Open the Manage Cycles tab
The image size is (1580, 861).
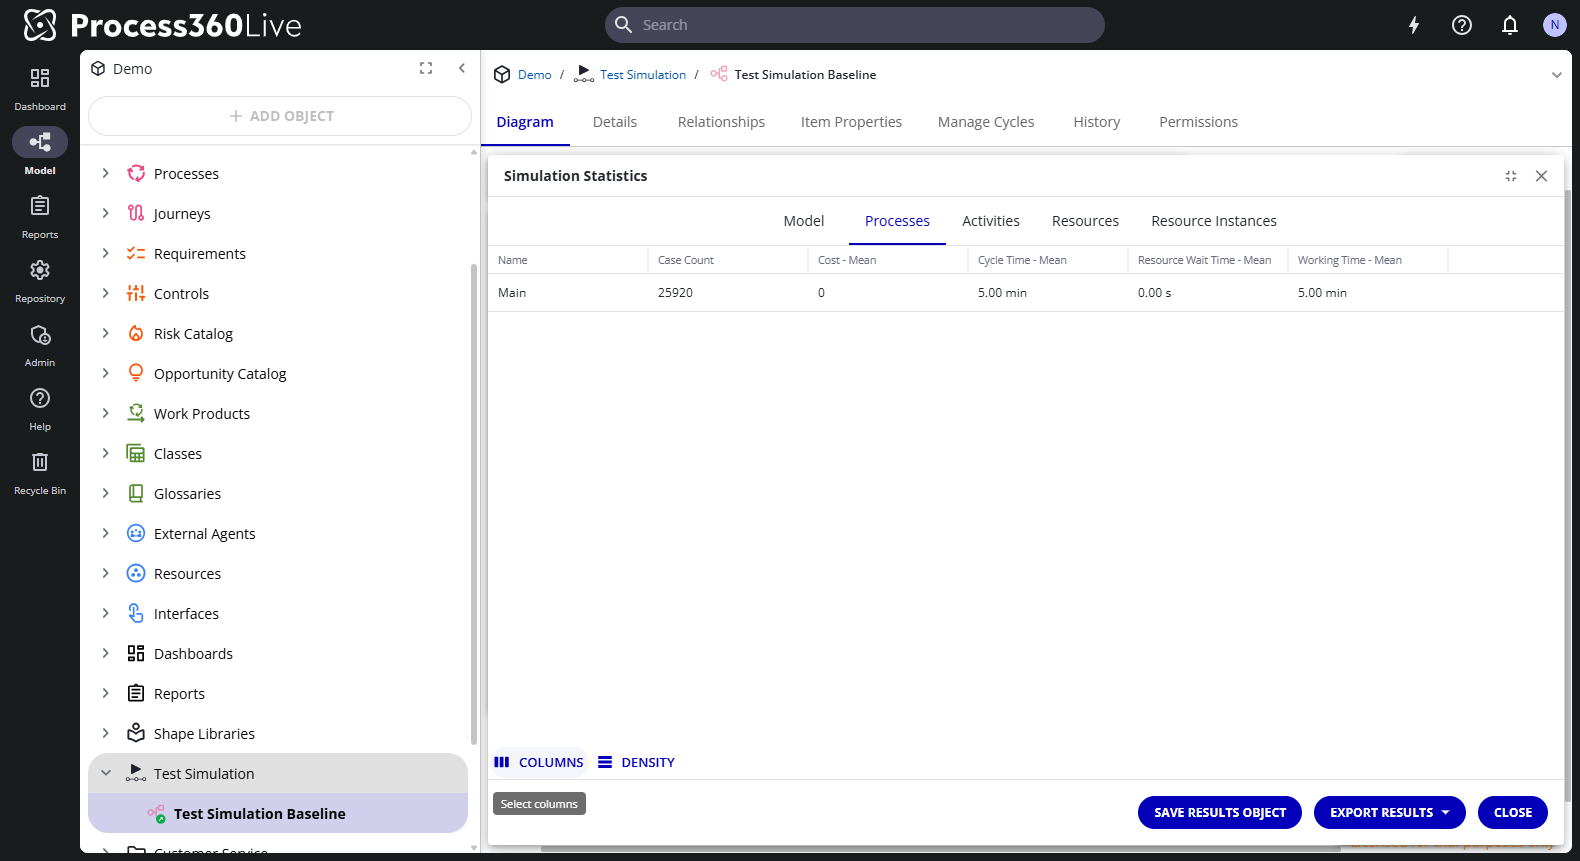click(986, 122)
